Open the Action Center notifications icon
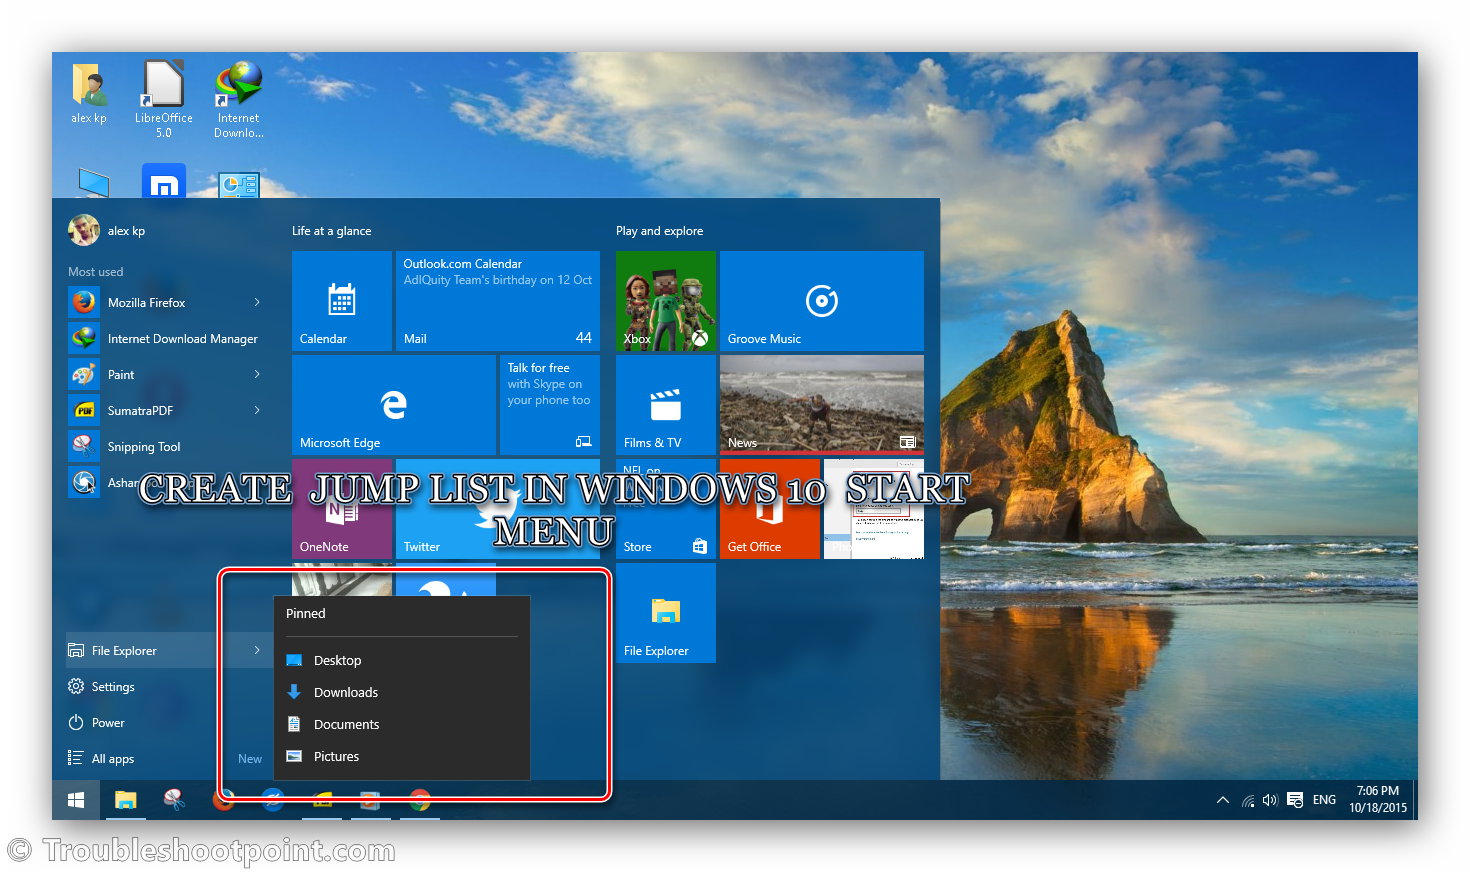 coord(1295,800)
